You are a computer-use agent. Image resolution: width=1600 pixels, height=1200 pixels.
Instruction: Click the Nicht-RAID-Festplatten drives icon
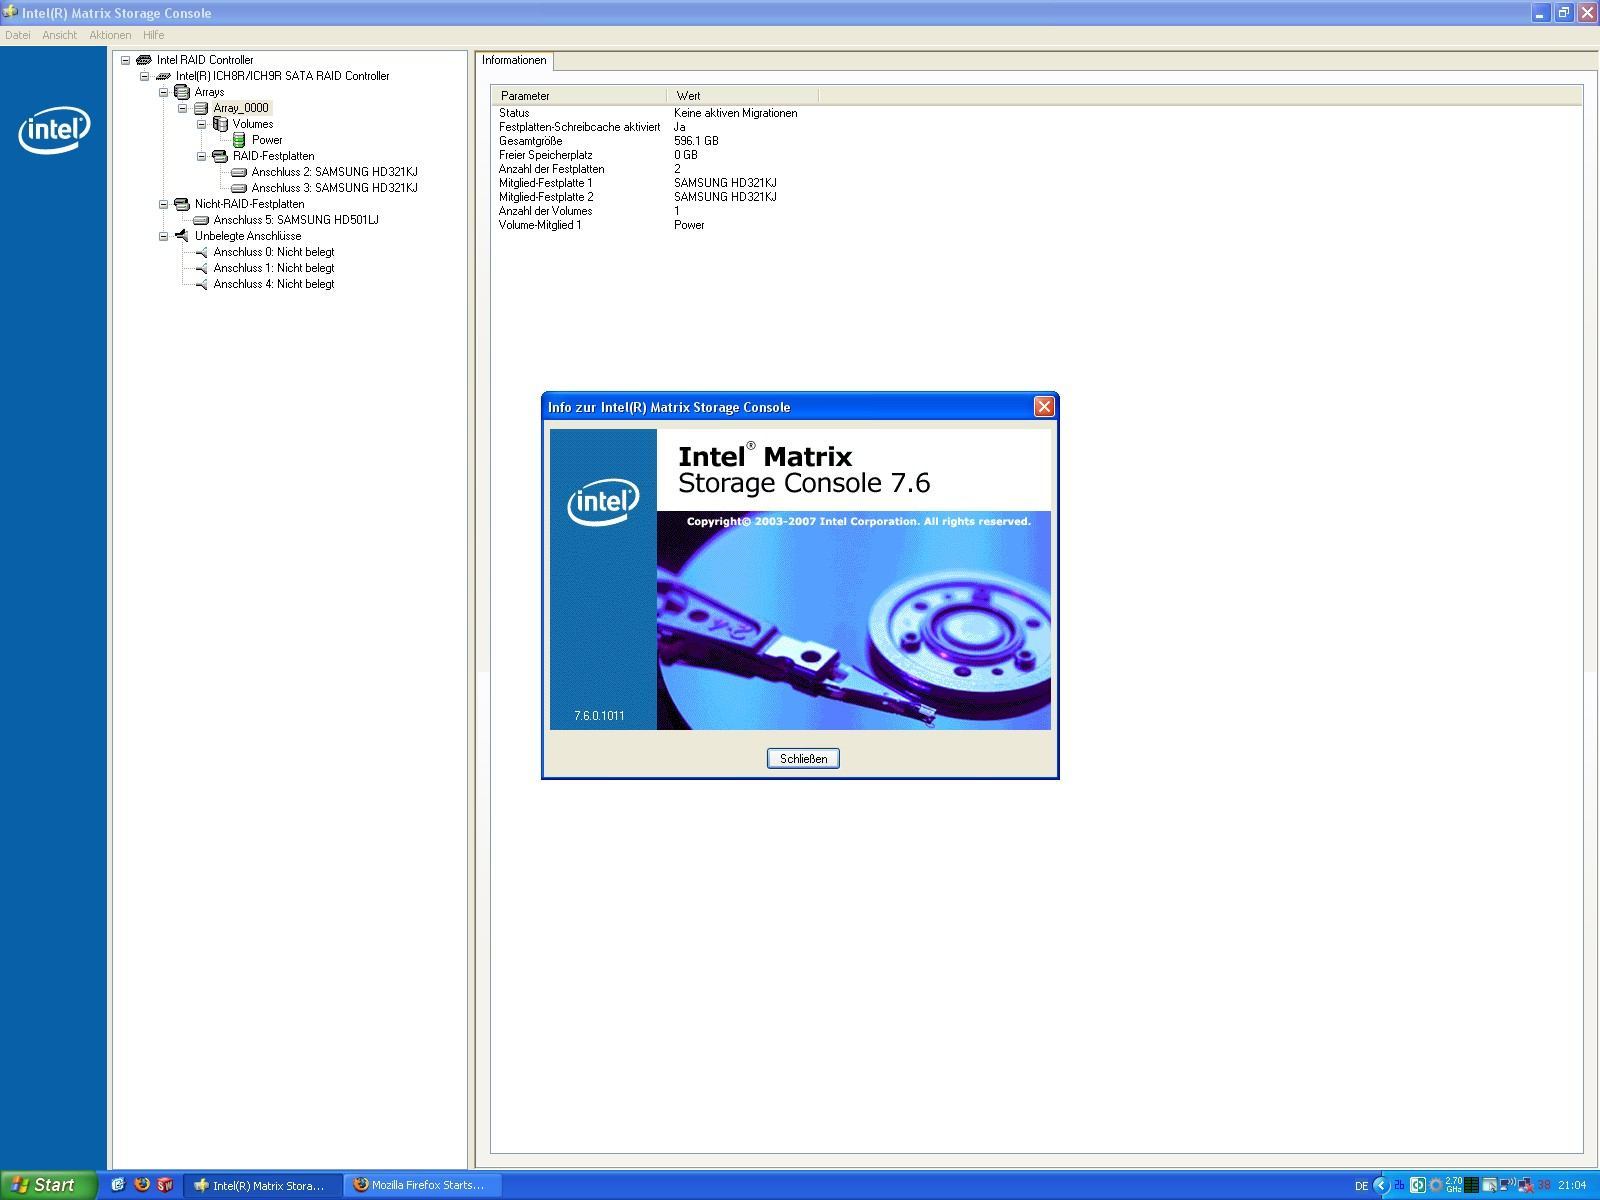(x=181, y=204)
